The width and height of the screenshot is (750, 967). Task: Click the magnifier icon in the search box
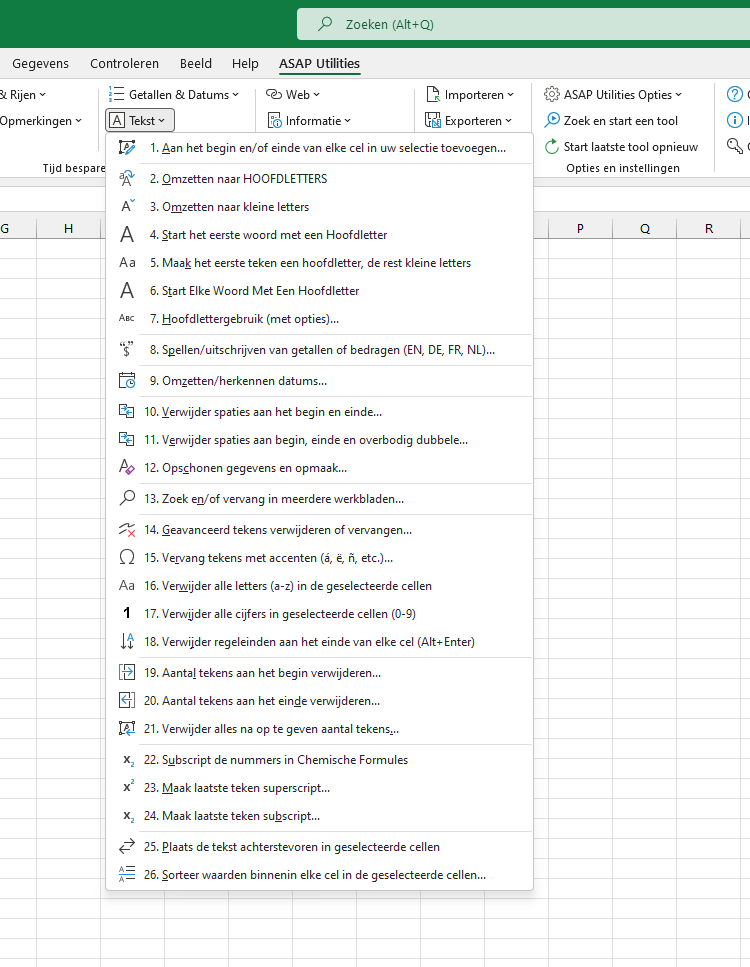(325, 24)
